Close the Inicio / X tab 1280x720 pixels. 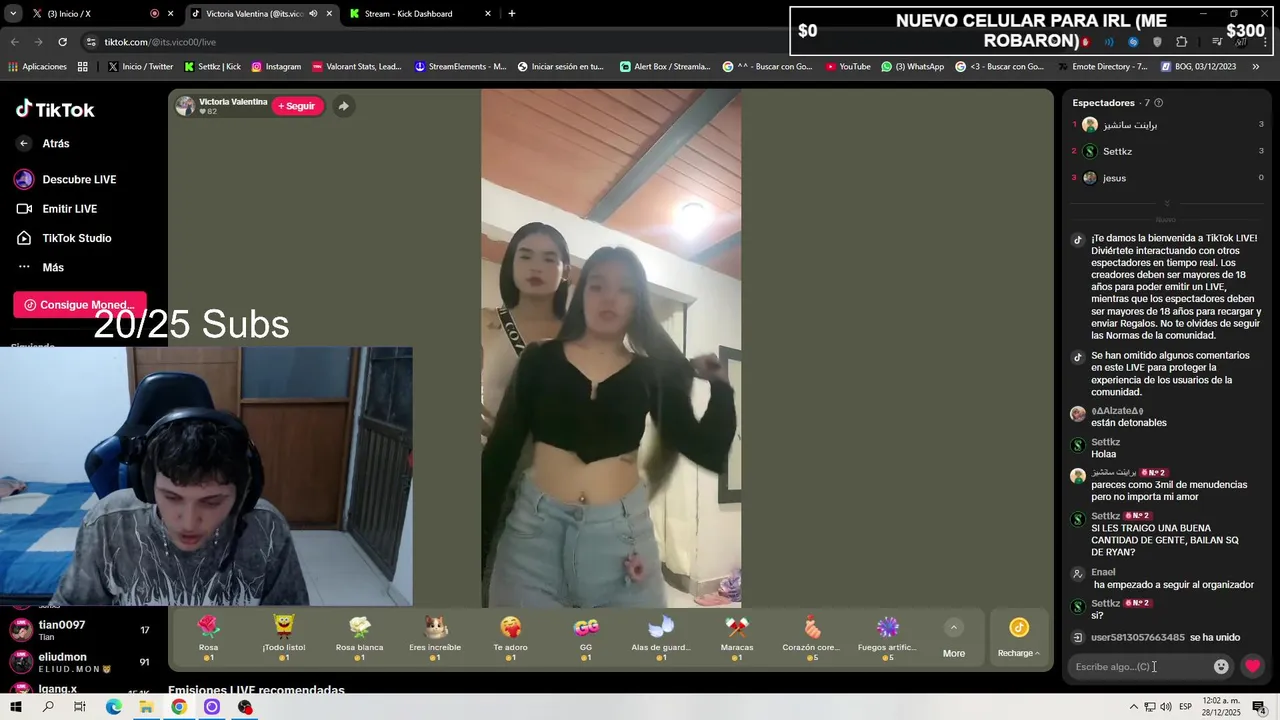point(171,14)
